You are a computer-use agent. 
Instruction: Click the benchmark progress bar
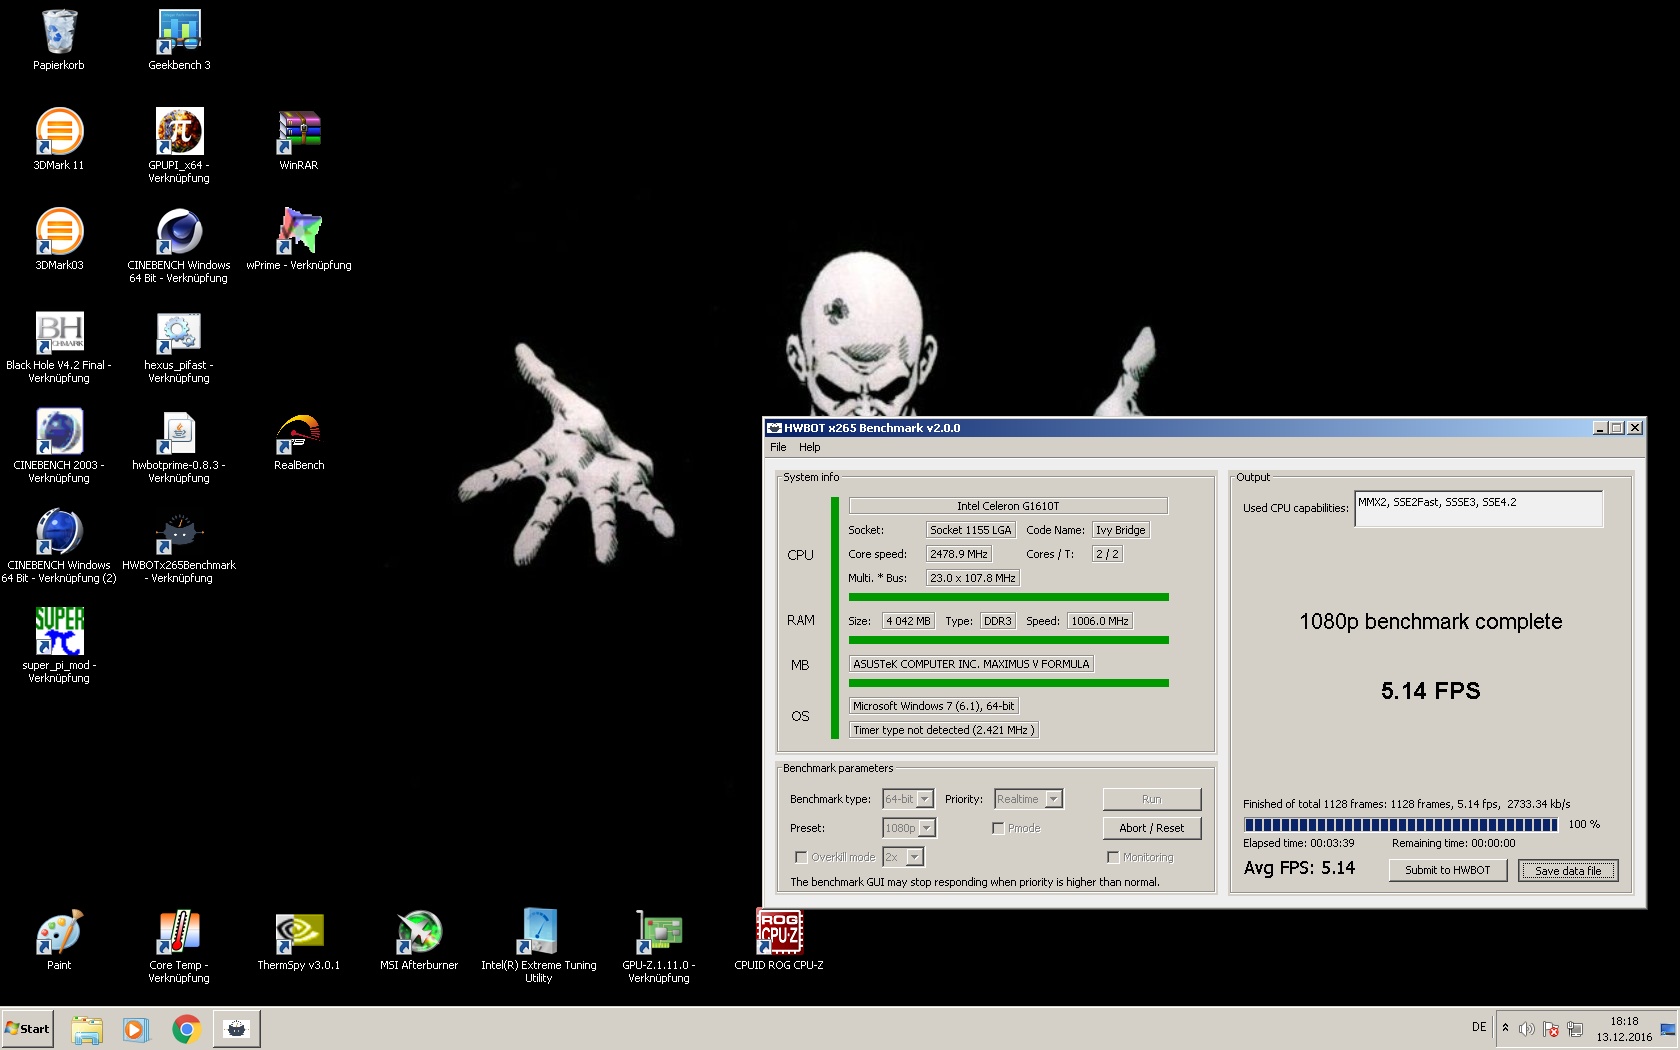coord(1400,825)
